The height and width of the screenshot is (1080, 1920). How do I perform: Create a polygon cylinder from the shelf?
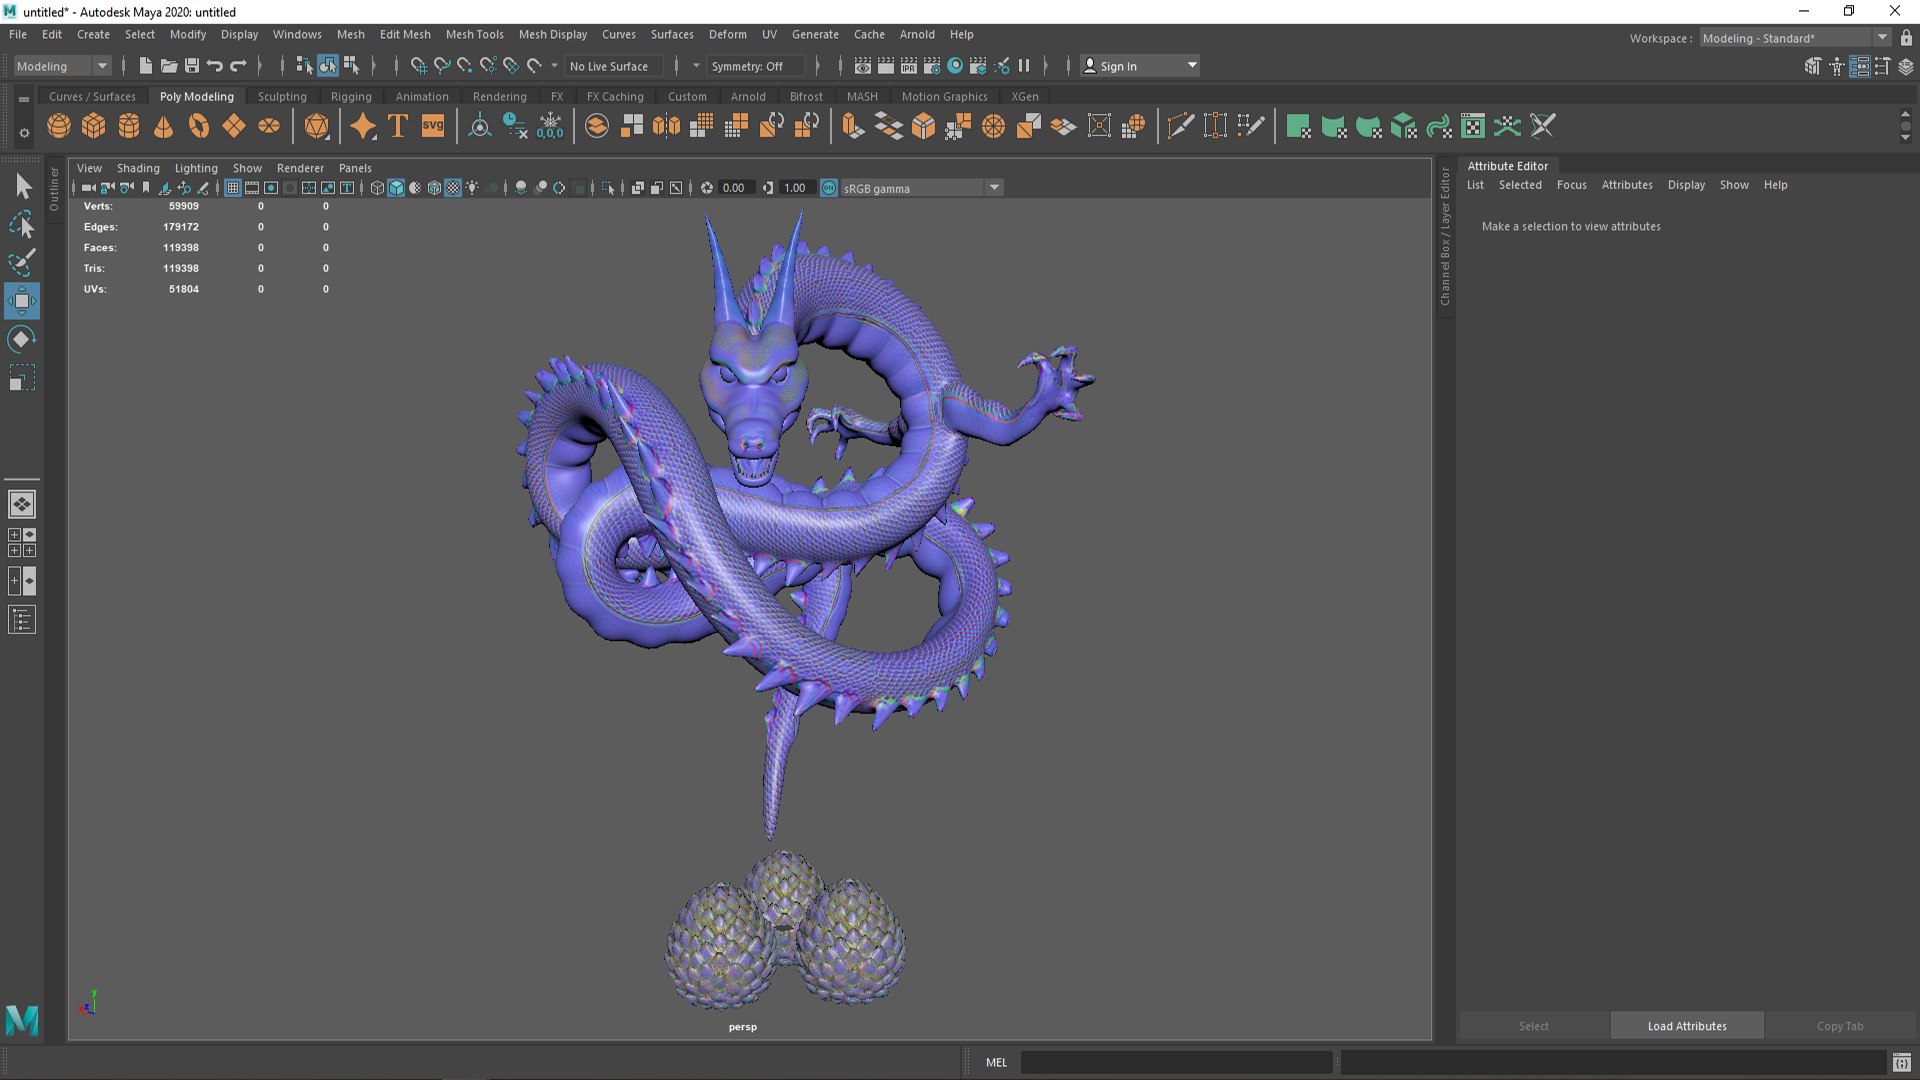pos(129,126)
